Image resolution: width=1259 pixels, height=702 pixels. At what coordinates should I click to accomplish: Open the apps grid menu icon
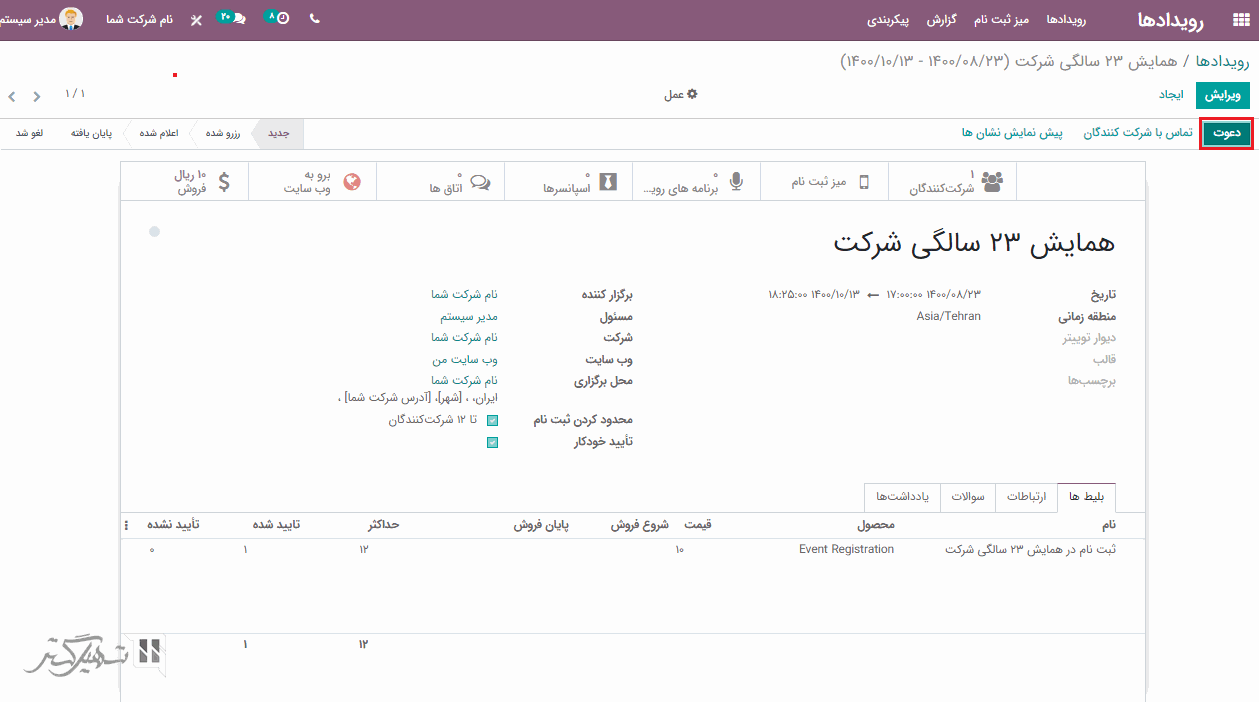pyautogui.click(x=1242, y=19)
